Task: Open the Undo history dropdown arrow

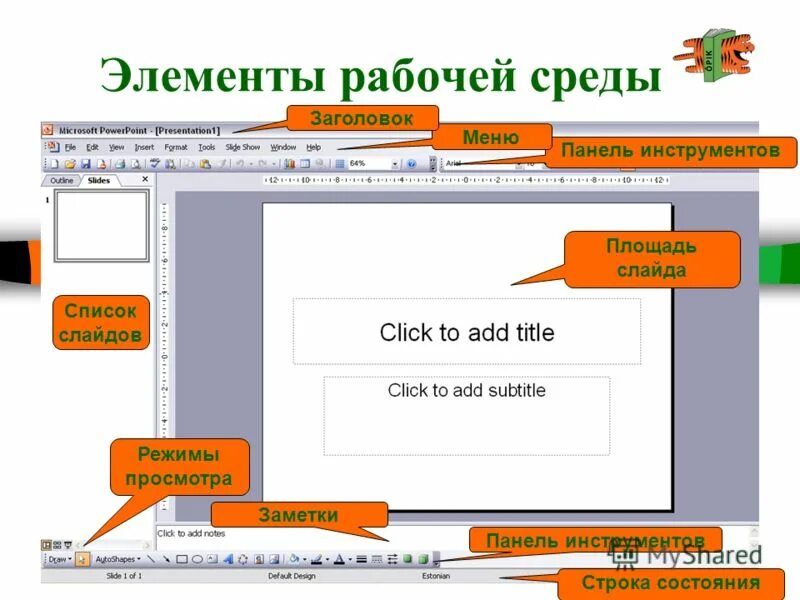Action: tap(251, 164)
